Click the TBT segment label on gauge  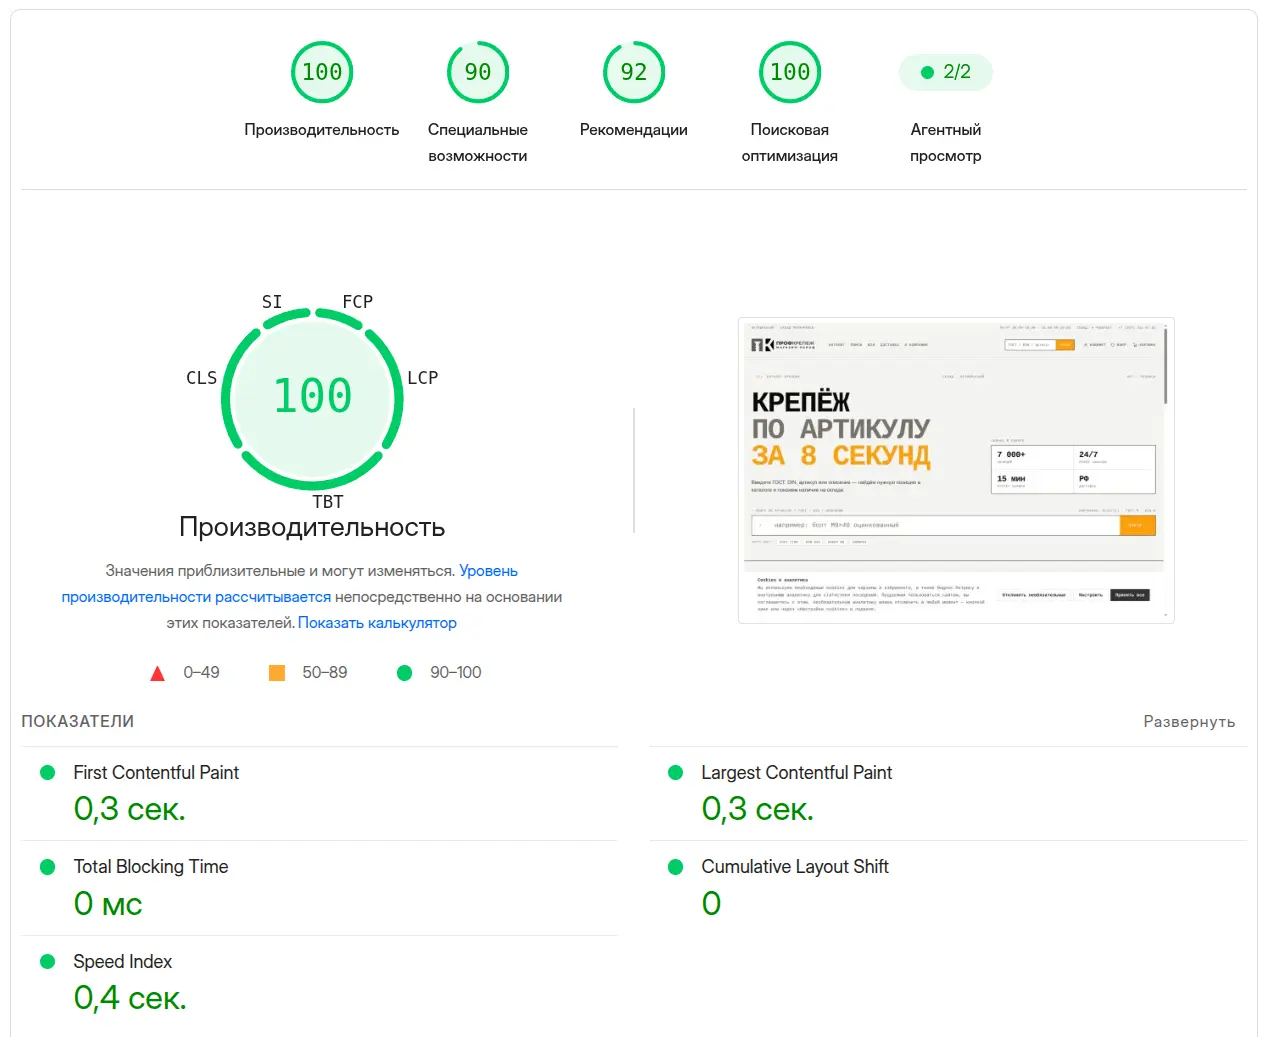pyautogui.click(x=328, y=501)
